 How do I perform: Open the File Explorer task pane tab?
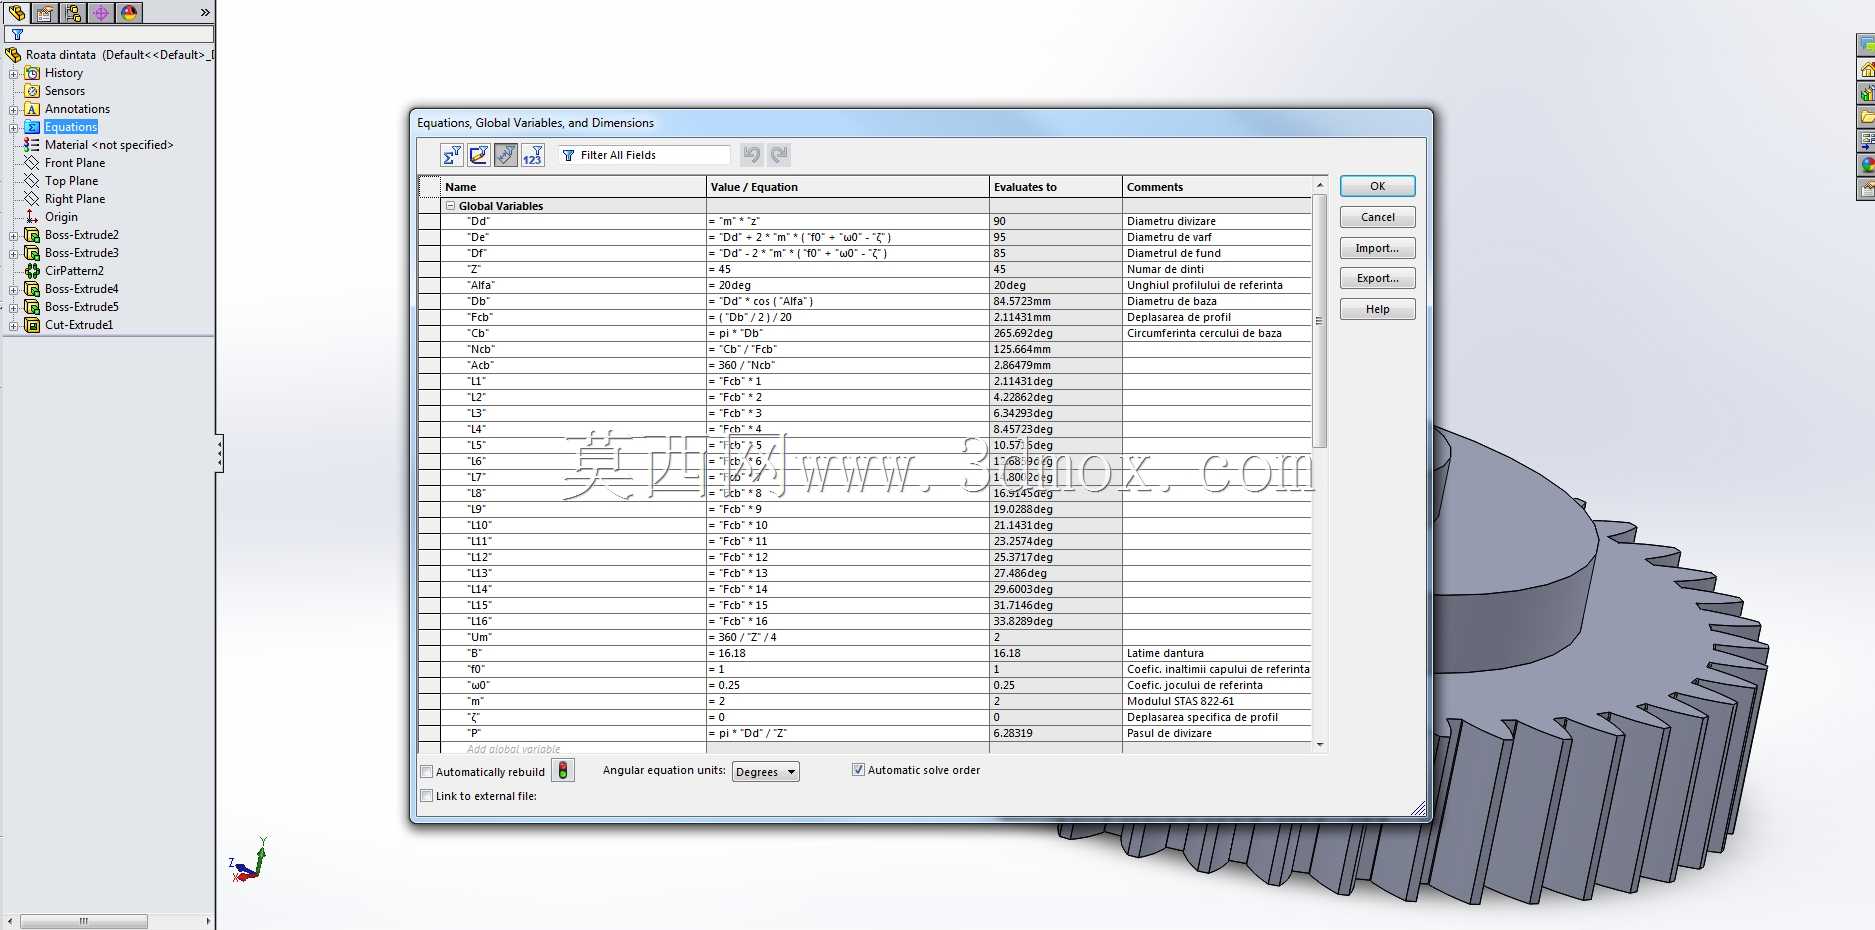click(x=1866, y=117)
